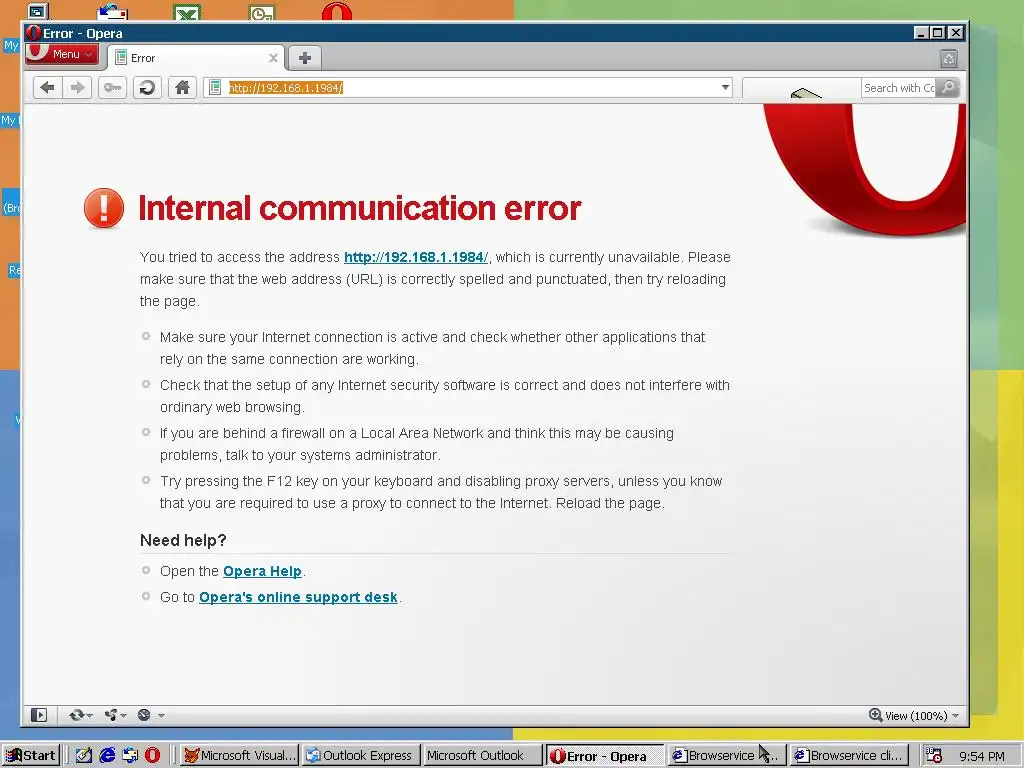The width and height of the screenshot is (1024, 768).
Task: Click the Excel desktop icon behind window
Action: [187, 12]
